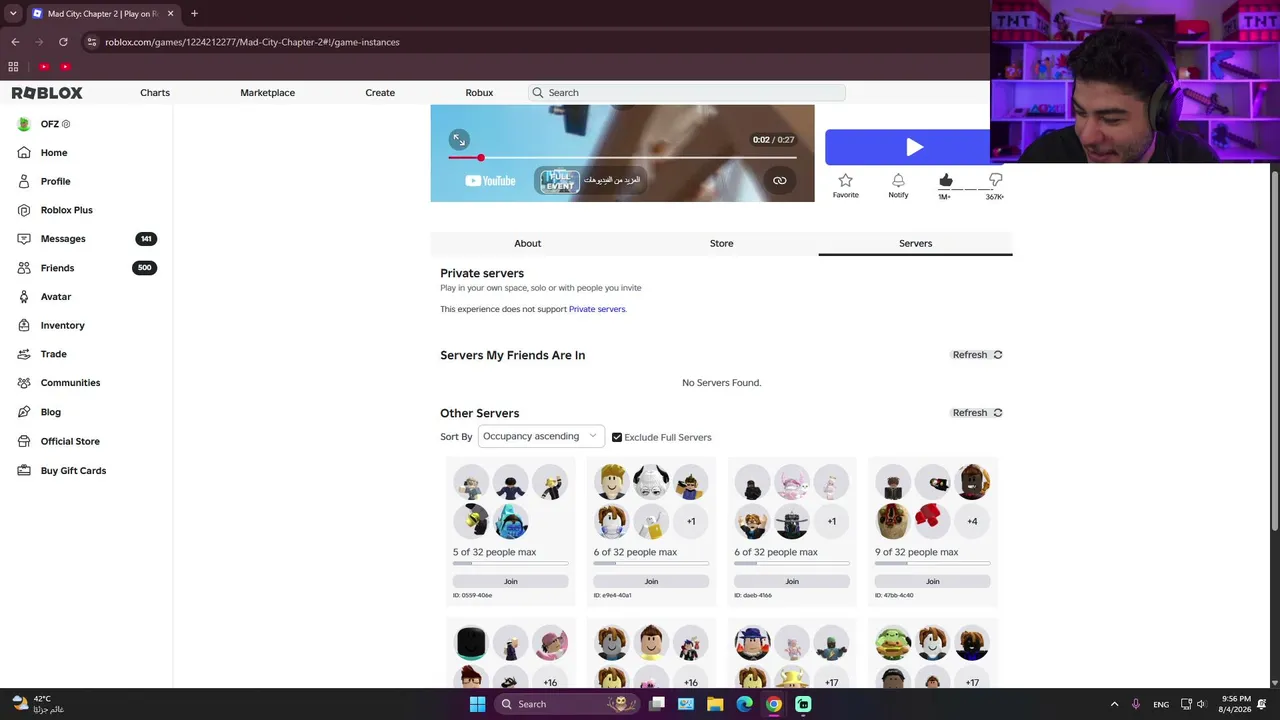Open the first YouTube bookmark
The image size is (1280, 720).
(x=44, y=67)
